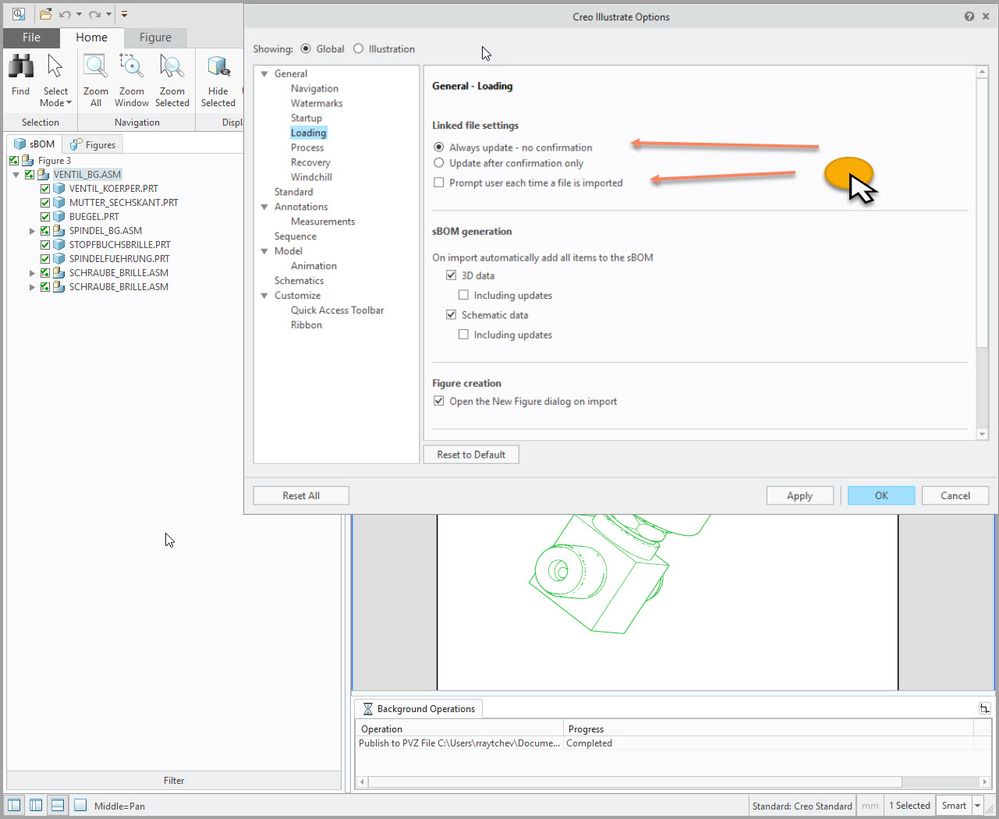
Task: Collapse the VENTIL_BG.ASM tree node
Action: point(16,175)
